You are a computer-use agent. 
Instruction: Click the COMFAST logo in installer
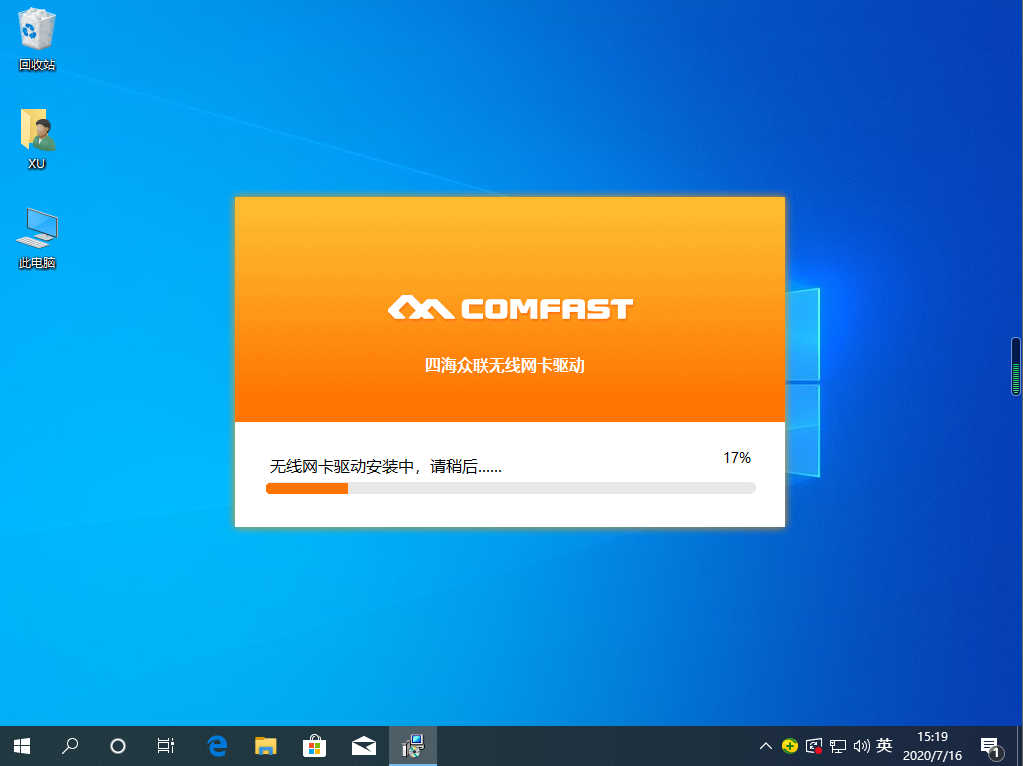pyautogui.click(x=510, y=308)
